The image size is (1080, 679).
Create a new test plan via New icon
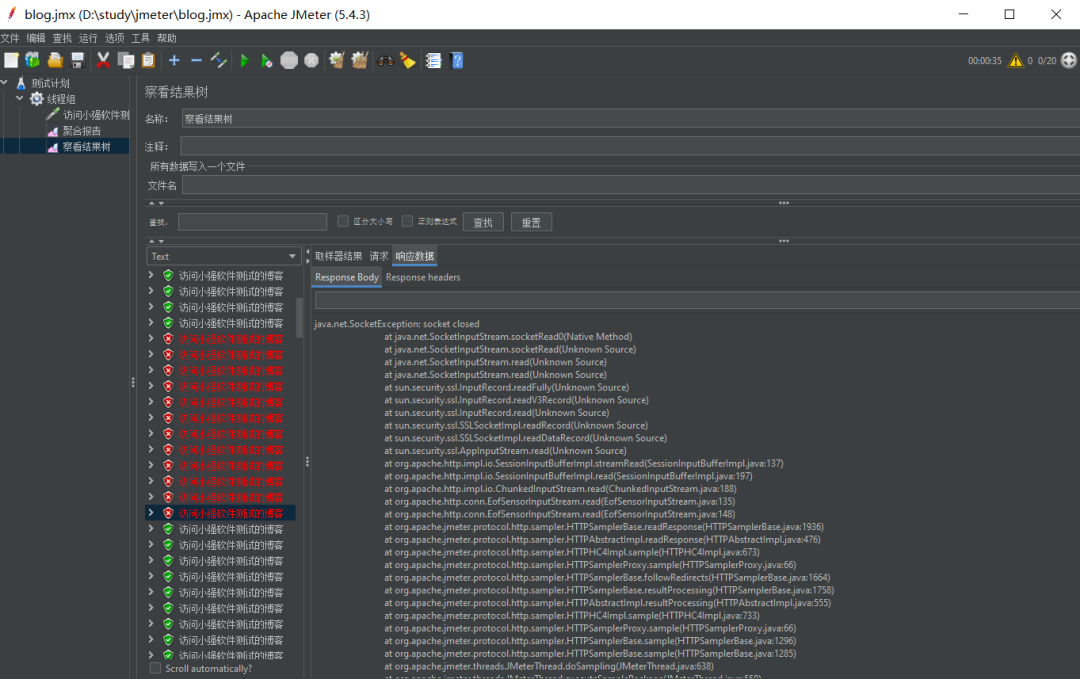click(11, 61)
